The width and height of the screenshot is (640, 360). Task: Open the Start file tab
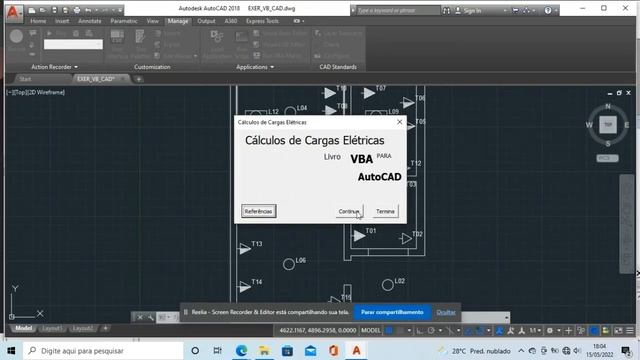pyautogui.click(x=25, y=79)
